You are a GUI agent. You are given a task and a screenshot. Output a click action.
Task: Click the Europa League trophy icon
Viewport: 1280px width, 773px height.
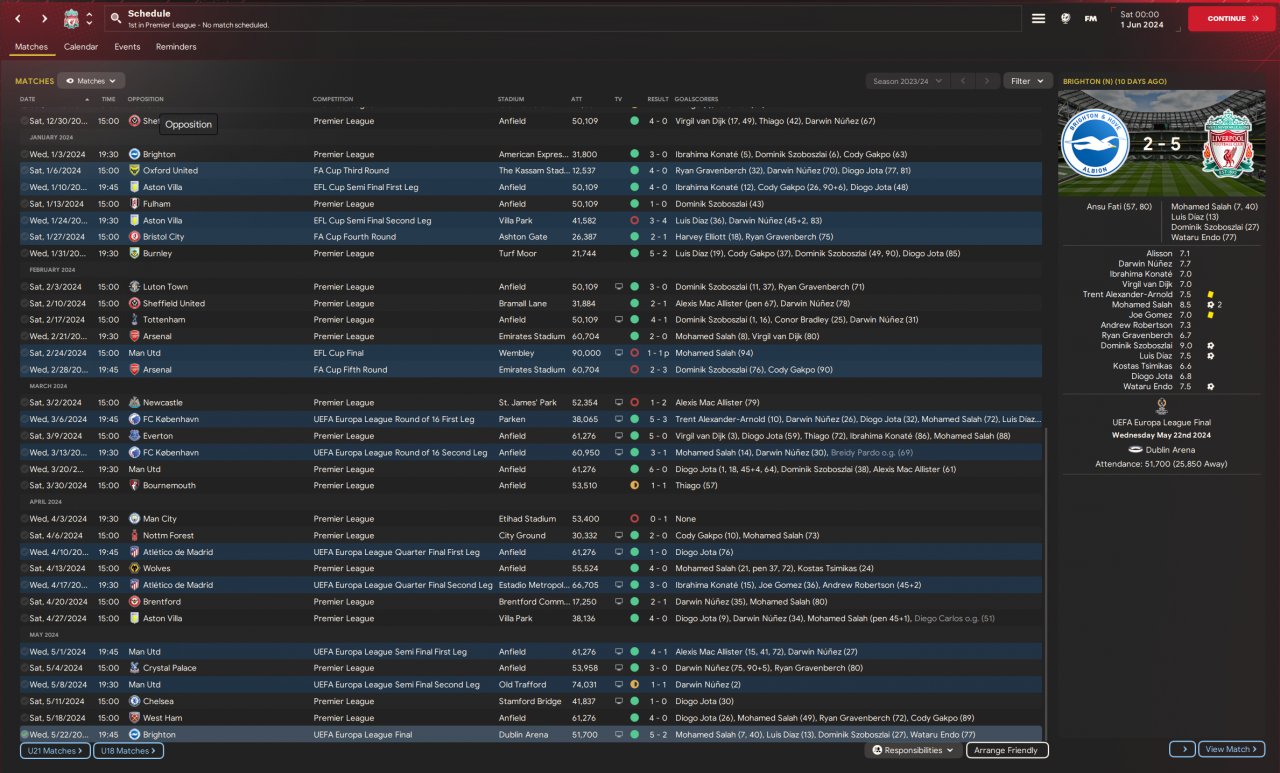click(x=1162, y=405)
